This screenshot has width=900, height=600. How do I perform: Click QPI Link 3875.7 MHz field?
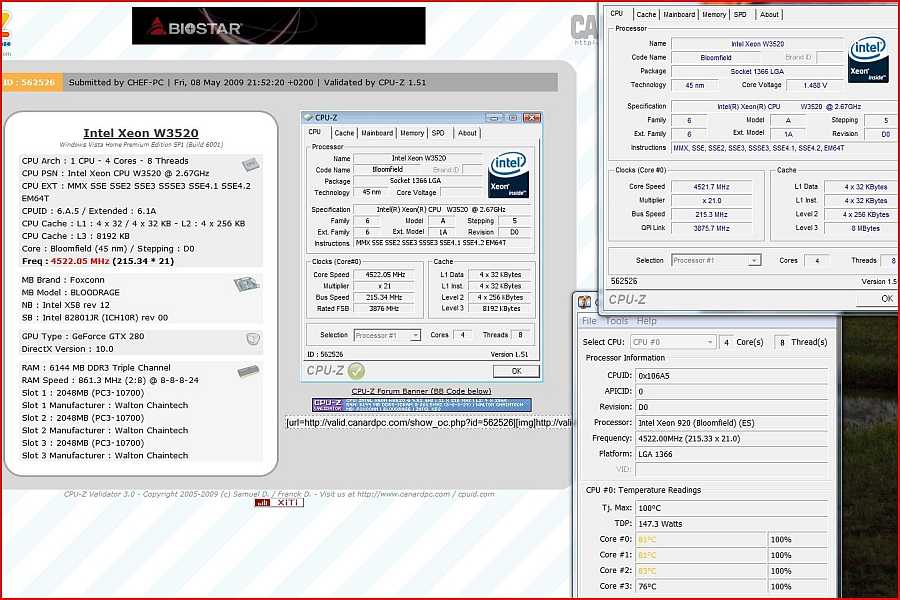(711, 229)
